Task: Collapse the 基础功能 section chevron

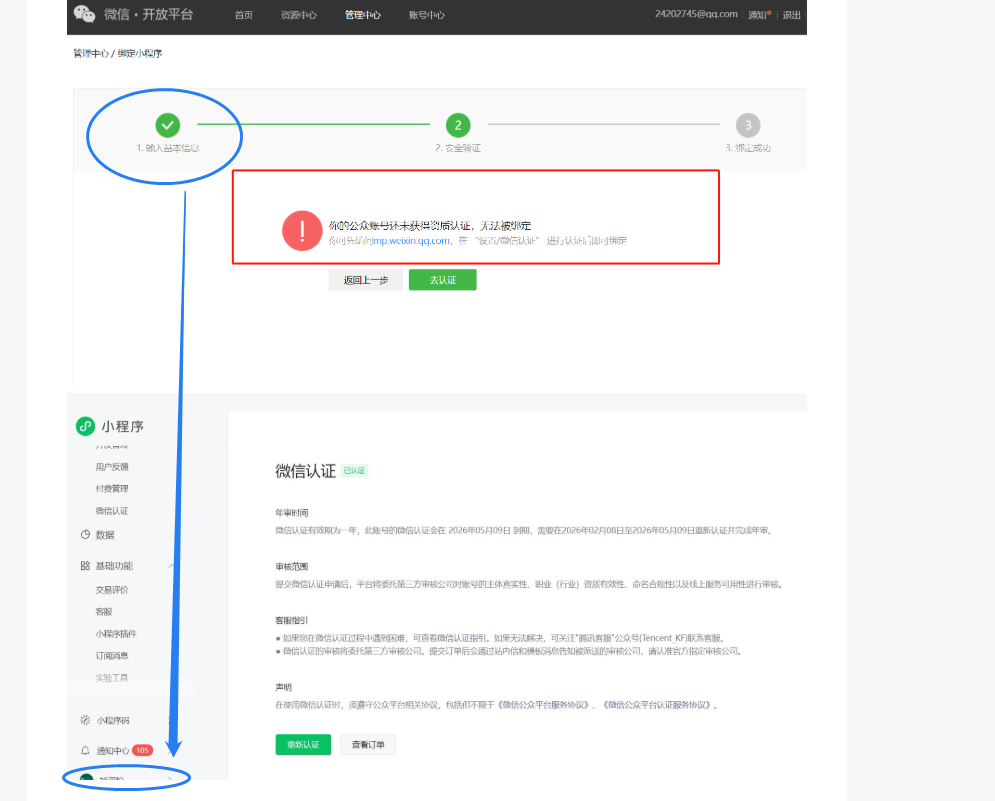Action: click(x=171, y=566)
